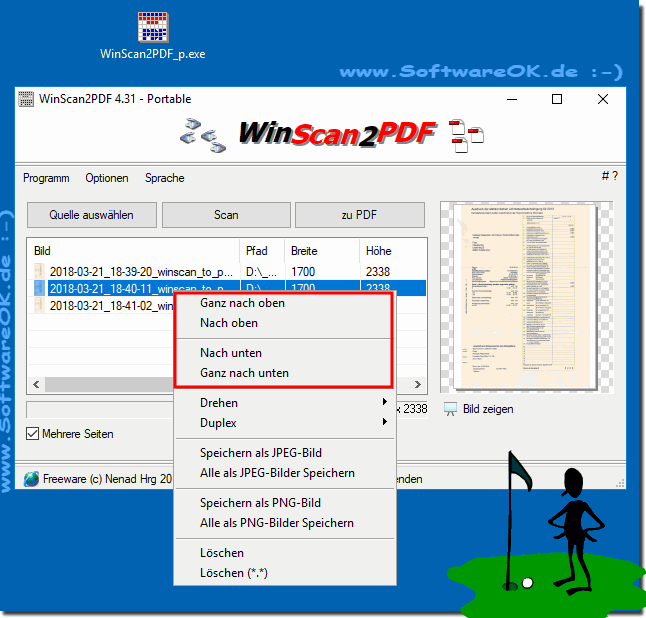Open the Optionen menu
The image size is (646, 618).
(107, 178)
